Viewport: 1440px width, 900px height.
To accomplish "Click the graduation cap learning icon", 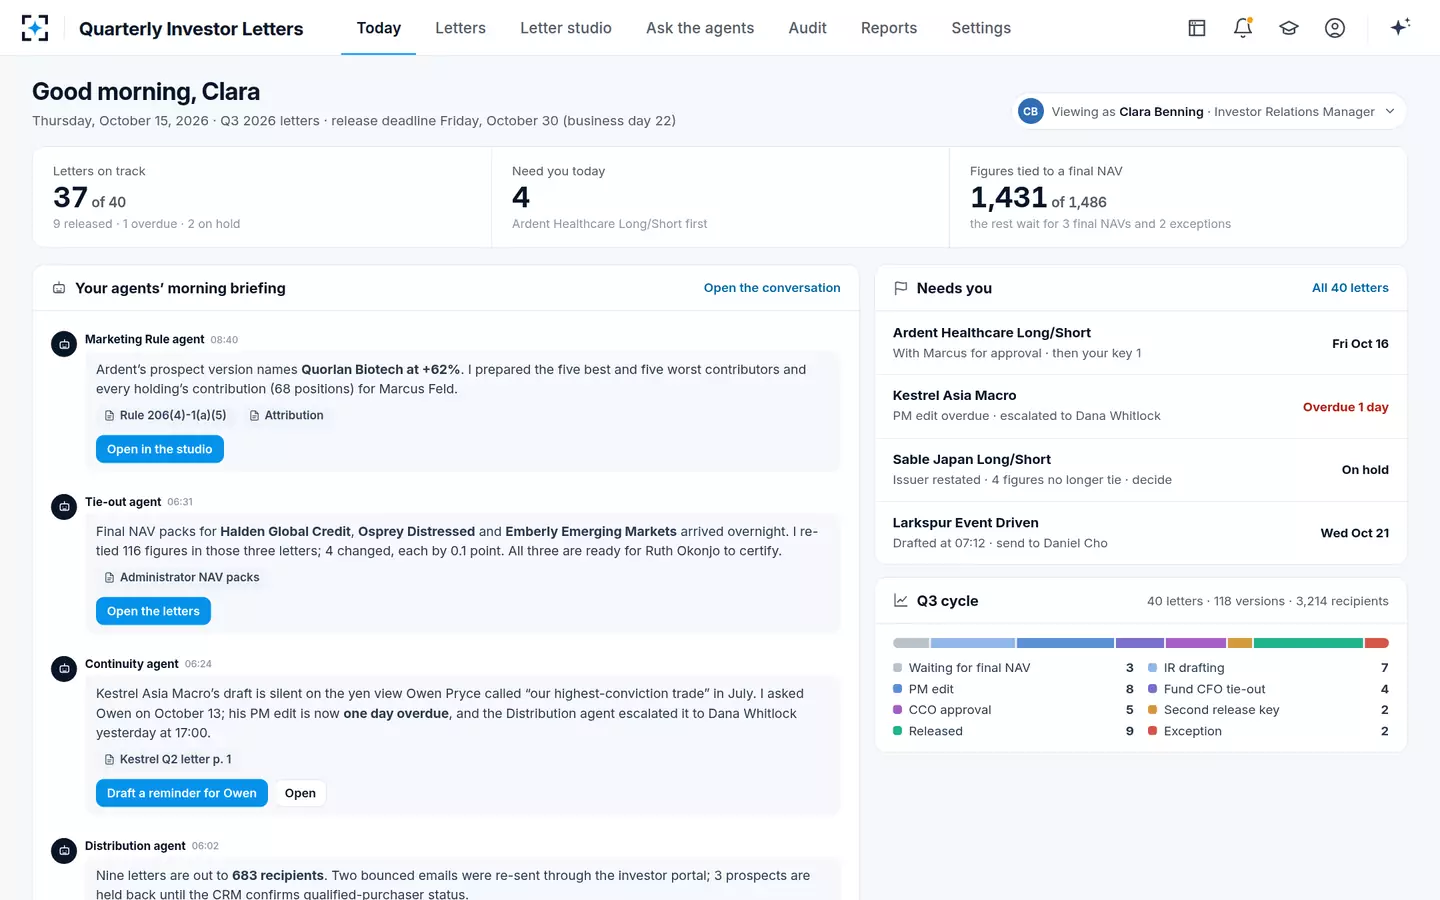I will [x=1289, y=28].
